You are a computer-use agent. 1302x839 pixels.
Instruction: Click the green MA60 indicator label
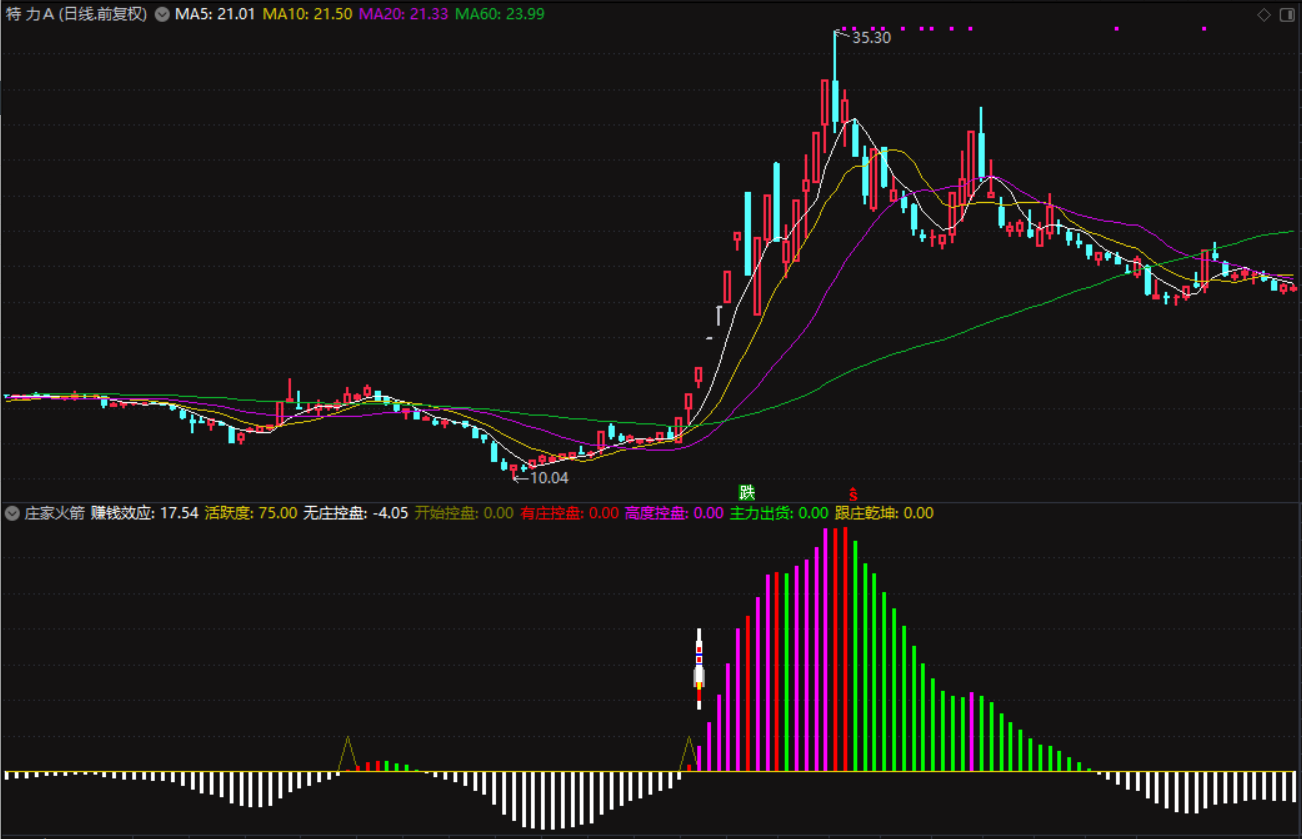499,14
